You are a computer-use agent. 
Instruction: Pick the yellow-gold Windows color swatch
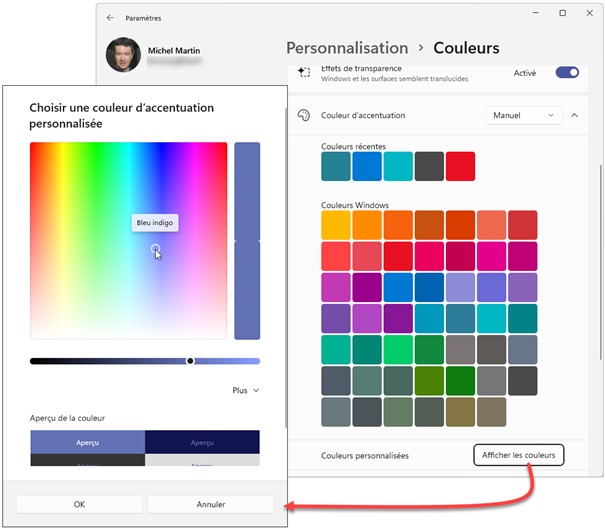[x=336, y=225]
